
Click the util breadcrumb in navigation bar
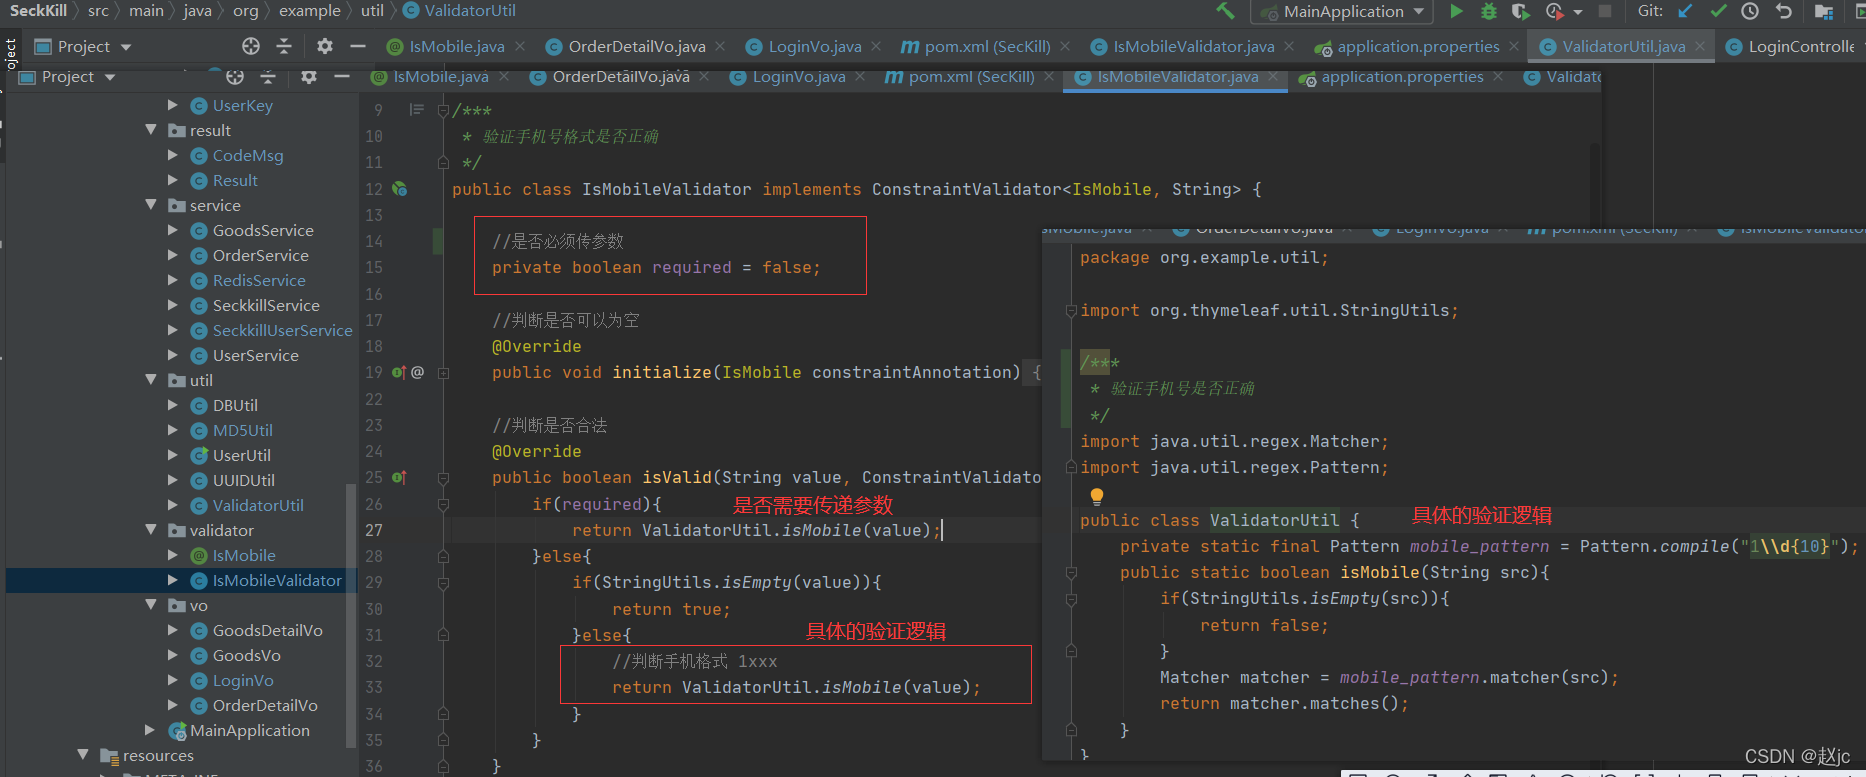pos(372,10)
